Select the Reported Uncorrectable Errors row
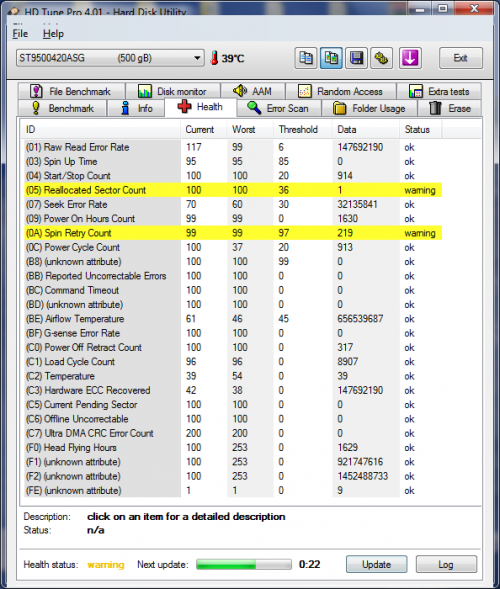The height and width of the screenshot is (589, 500). 233,276
